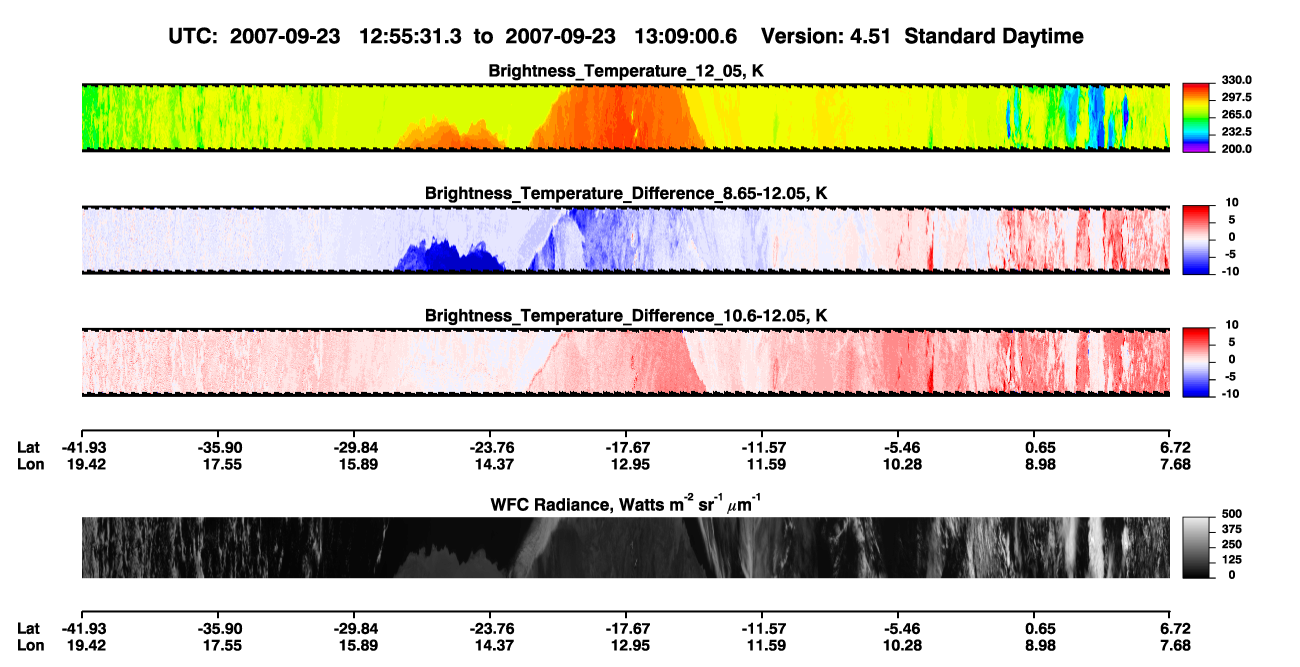Screen dimensions: 1300x667
Task: Click the 297.5 colorbar tick label
Action: pos(1236,97)
